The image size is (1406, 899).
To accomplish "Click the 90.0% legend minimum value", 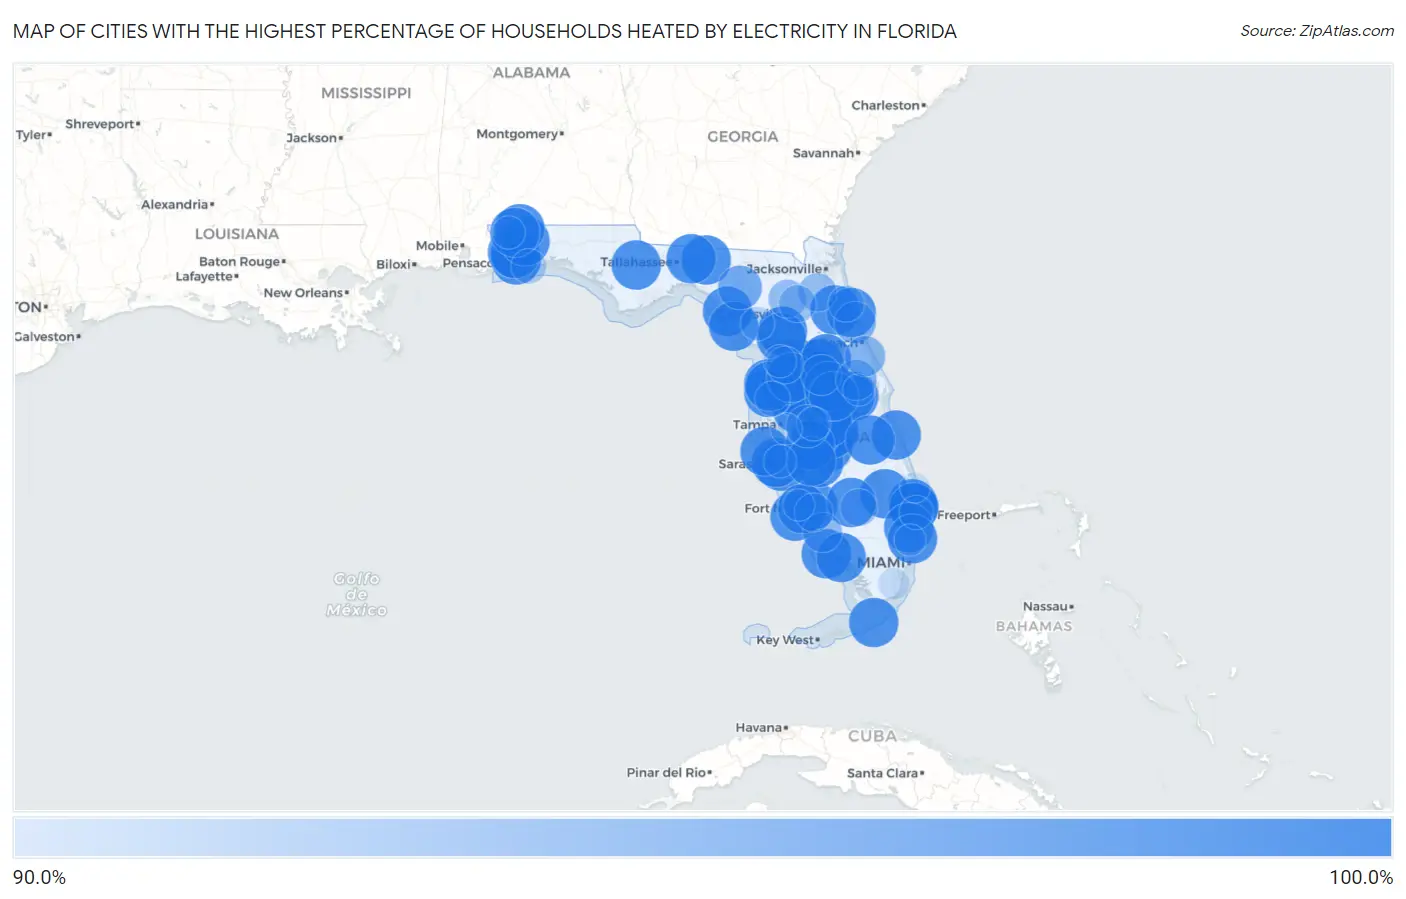I will pyautogui.click(x=39, y=878).
